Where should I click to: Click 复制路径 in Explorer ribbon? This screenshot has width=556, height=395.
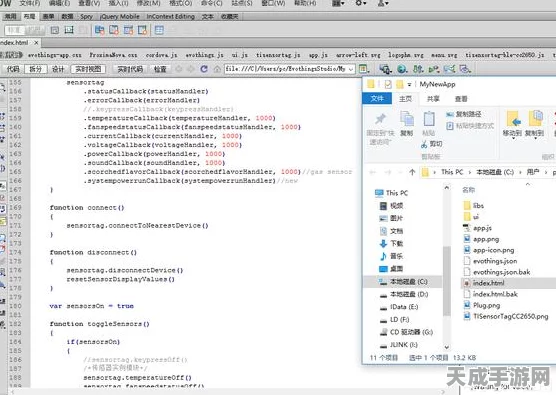pos(464,114)
